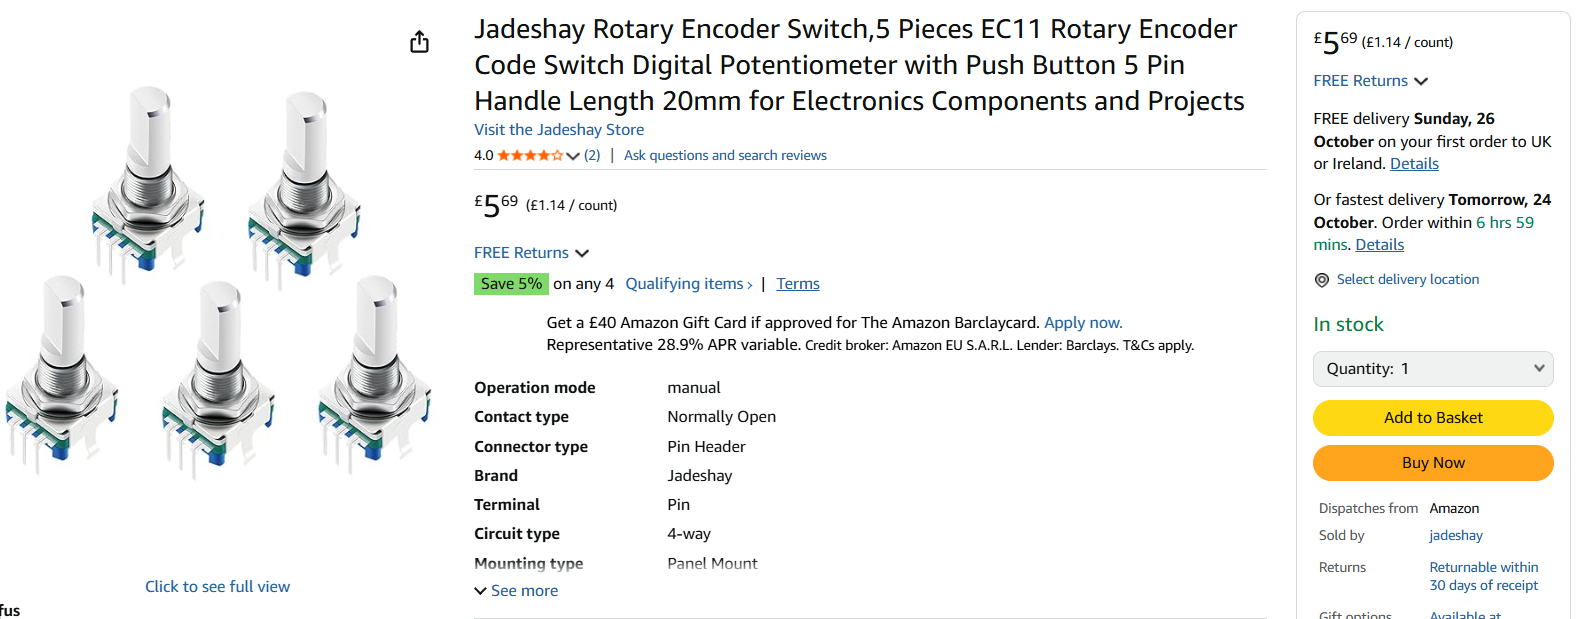Click to see full view
The height and width of the screenshot is (619, 1582).
217,587
